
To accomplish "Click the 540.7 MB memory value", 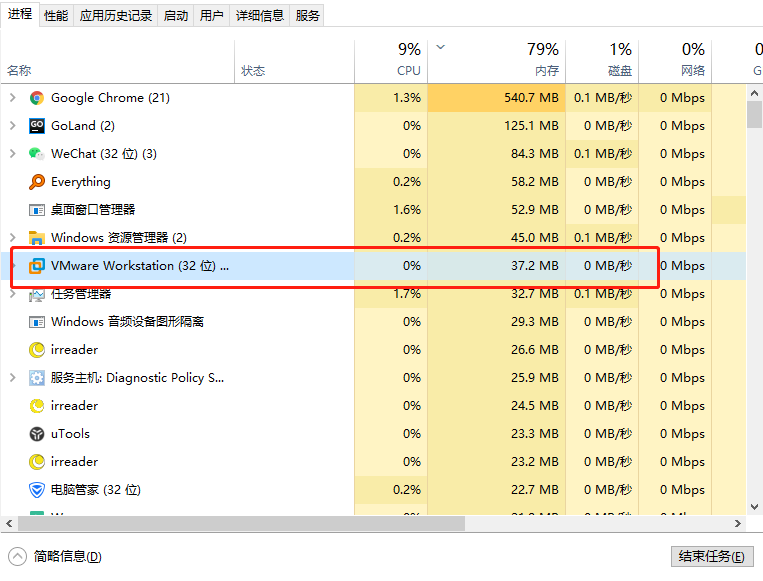I will 531,98.
